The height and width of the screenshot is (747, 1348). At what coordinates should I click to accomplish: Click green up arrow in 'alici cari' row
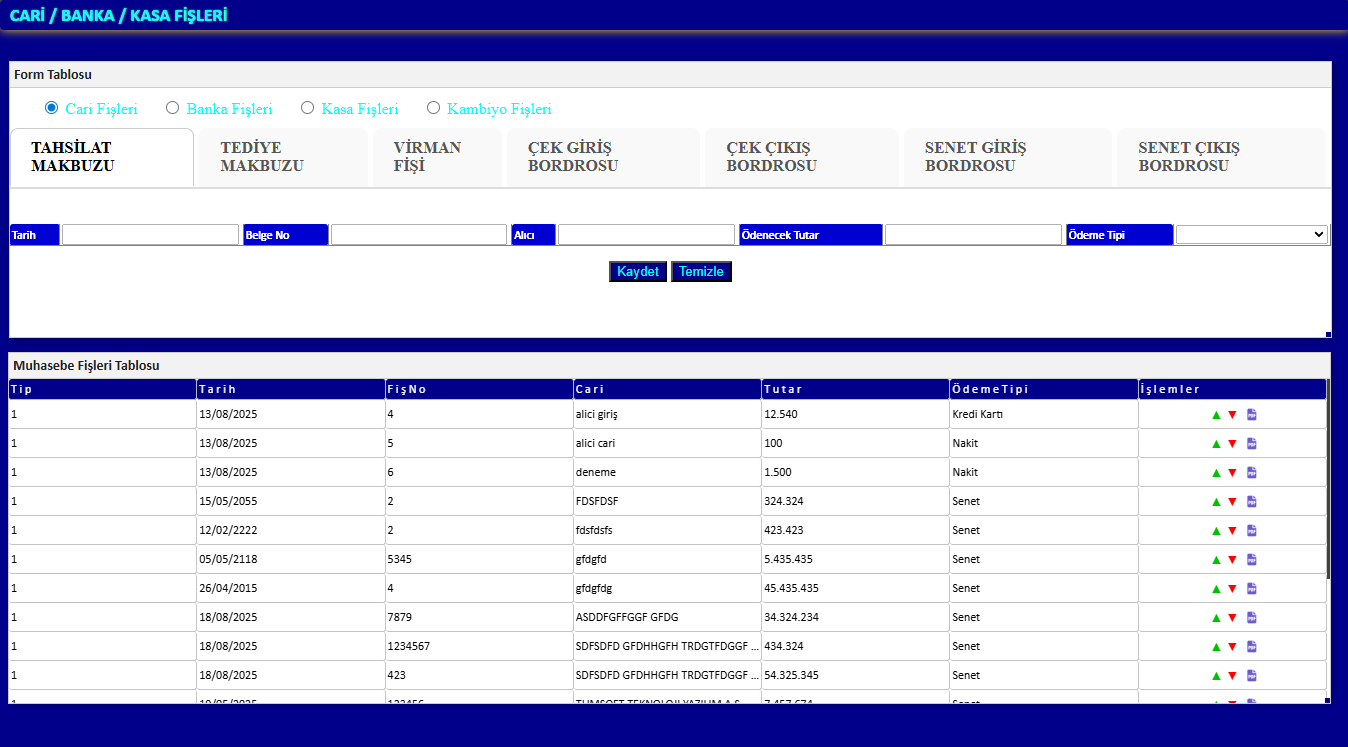click(1216, 444)
